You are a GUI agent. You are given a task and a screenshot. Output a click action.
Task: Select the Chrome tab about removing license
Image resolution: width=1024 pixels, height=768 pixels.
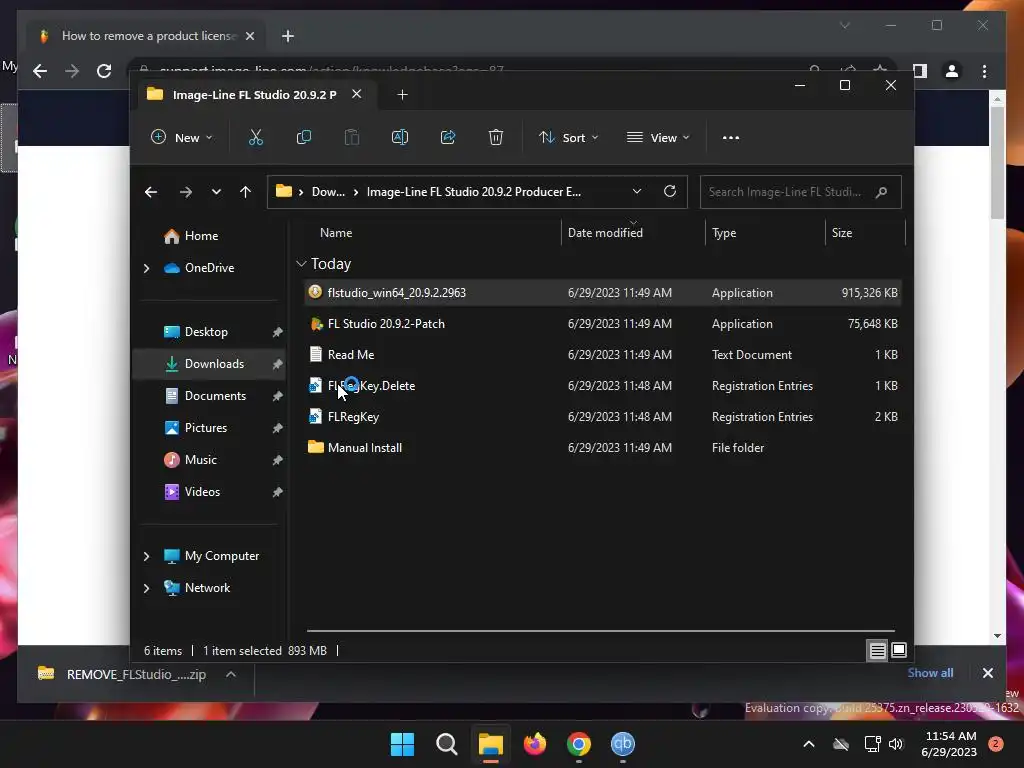[x=148, y=36]
